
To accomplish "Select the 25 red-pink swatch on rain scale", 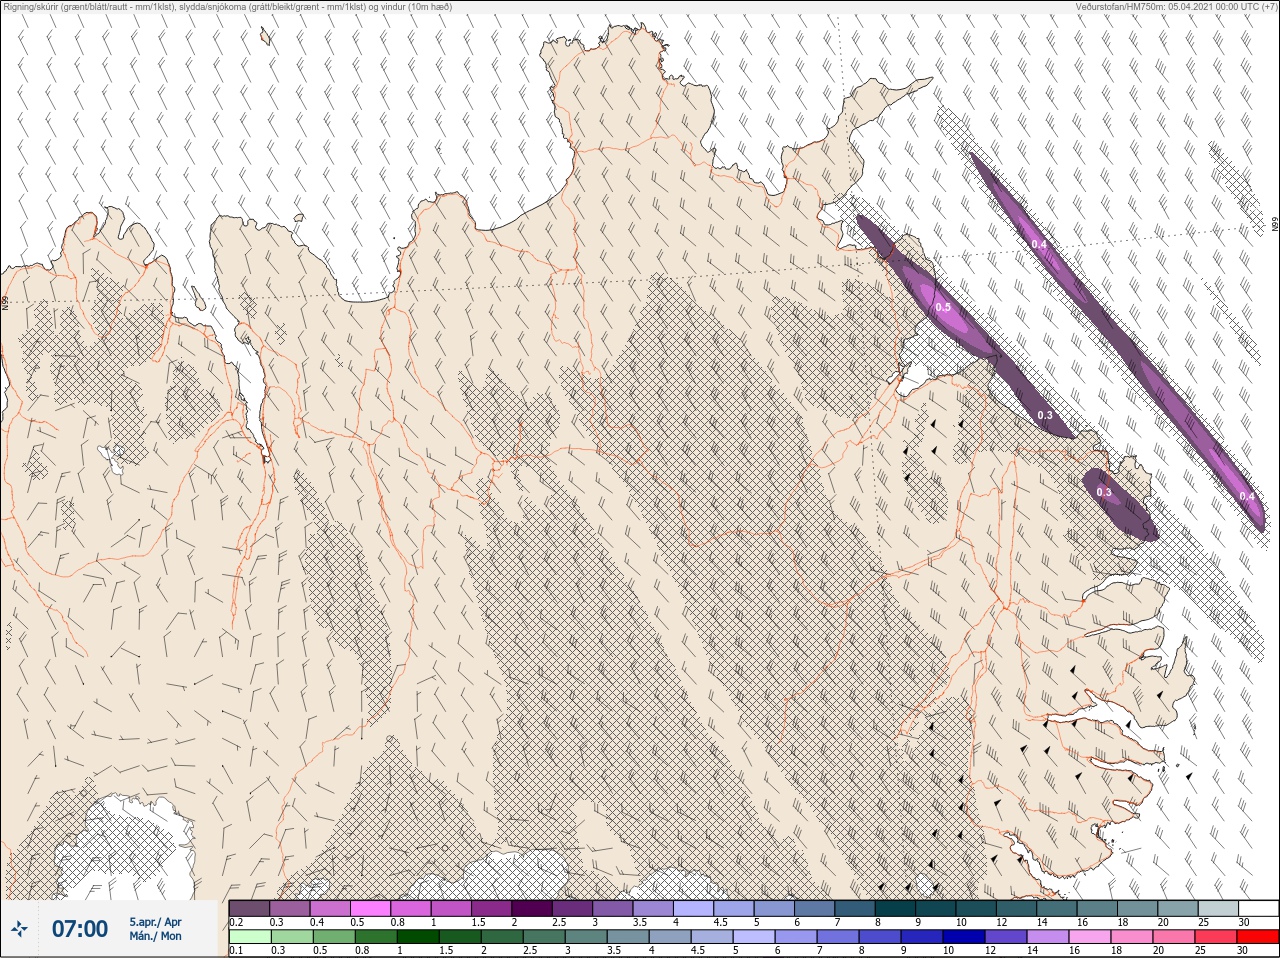I will tap(1217, 937).
